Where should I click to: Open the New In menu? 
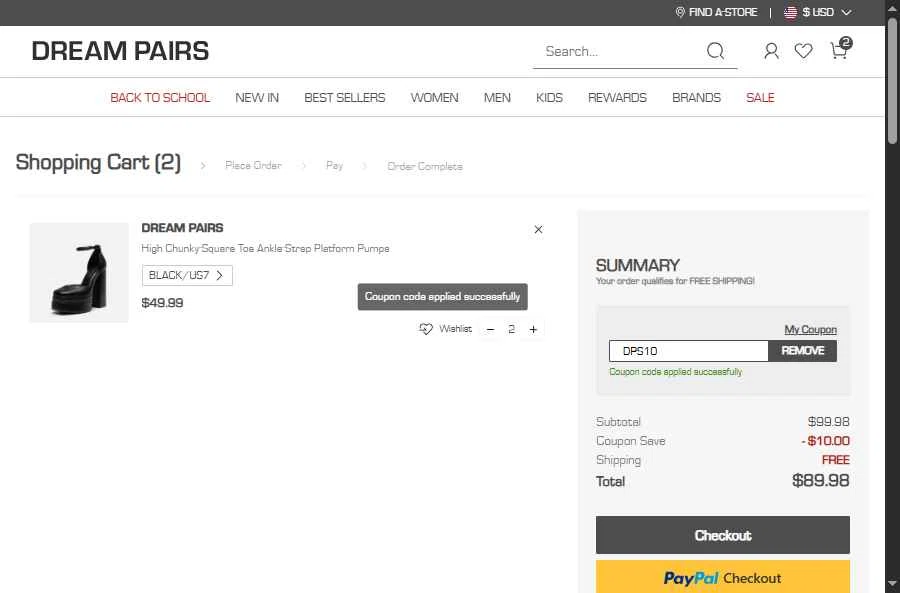coord(257,98)
